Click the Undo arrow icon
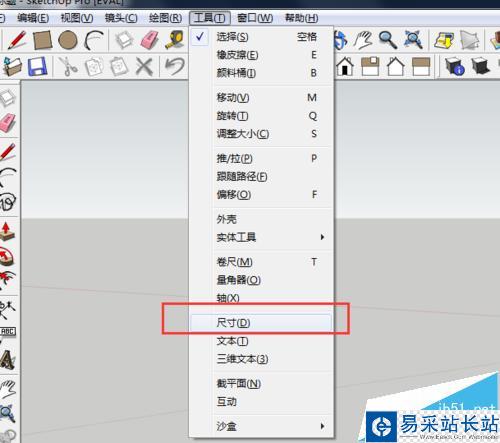500x443 pixels. [x=175, y=66]
